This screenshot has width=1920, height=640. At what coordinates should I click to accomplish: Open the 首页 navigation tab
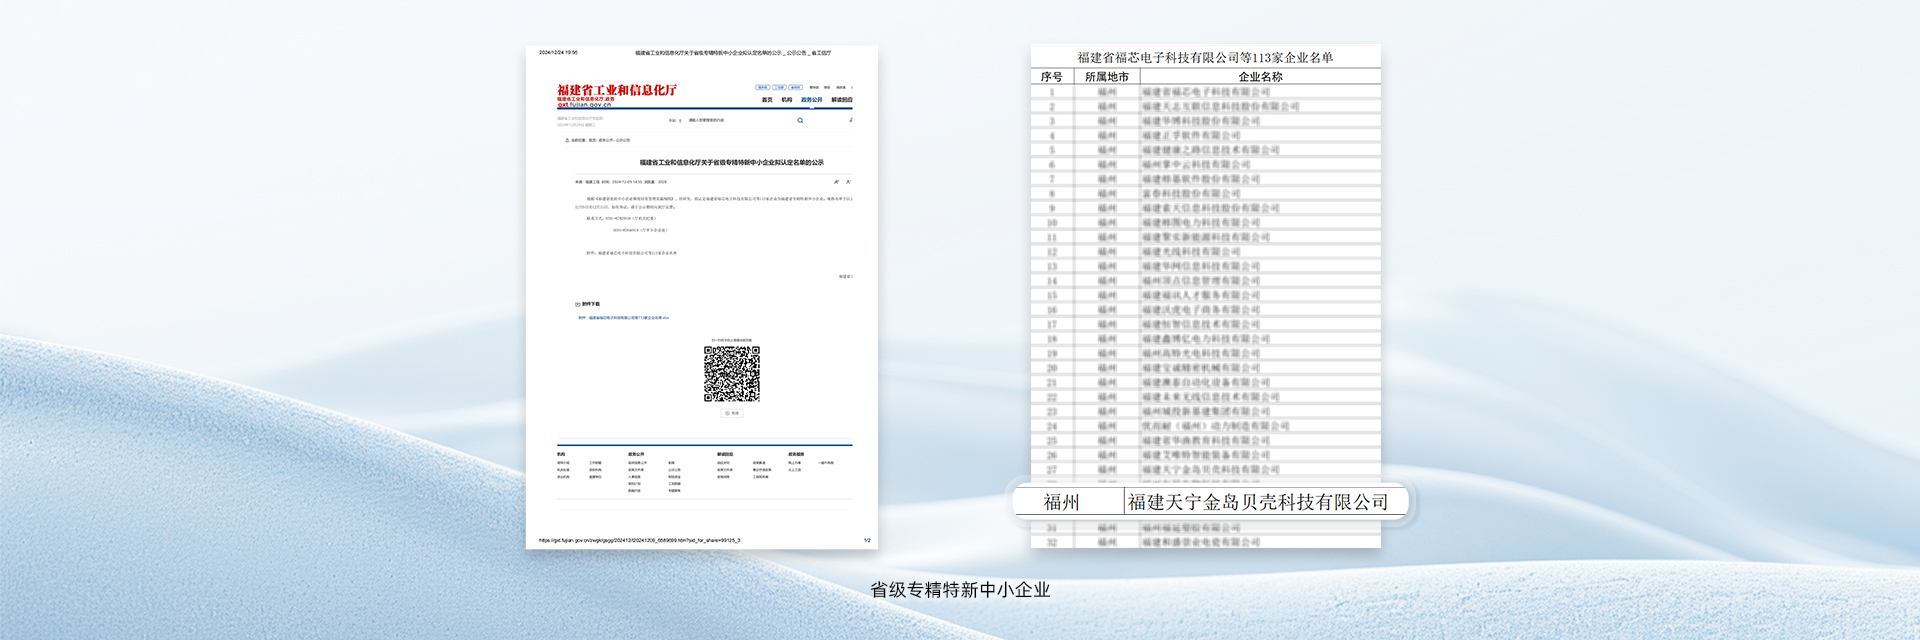click(767, 100)
